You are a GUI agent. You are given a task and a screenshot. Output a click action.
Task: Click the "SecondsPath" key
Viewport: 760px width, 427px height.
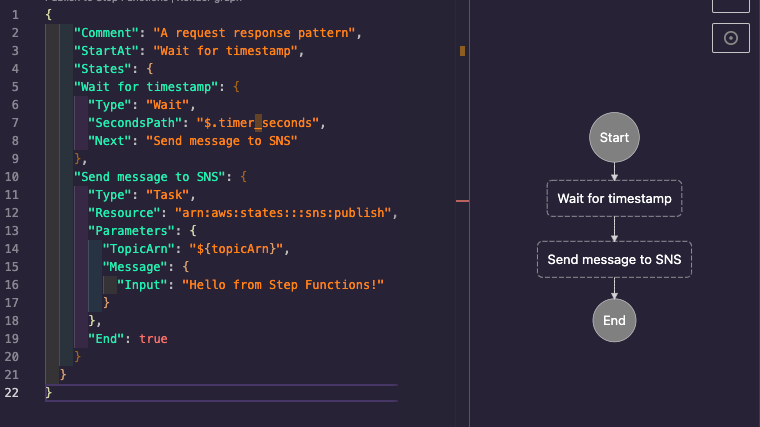click(x=135, y=123)
